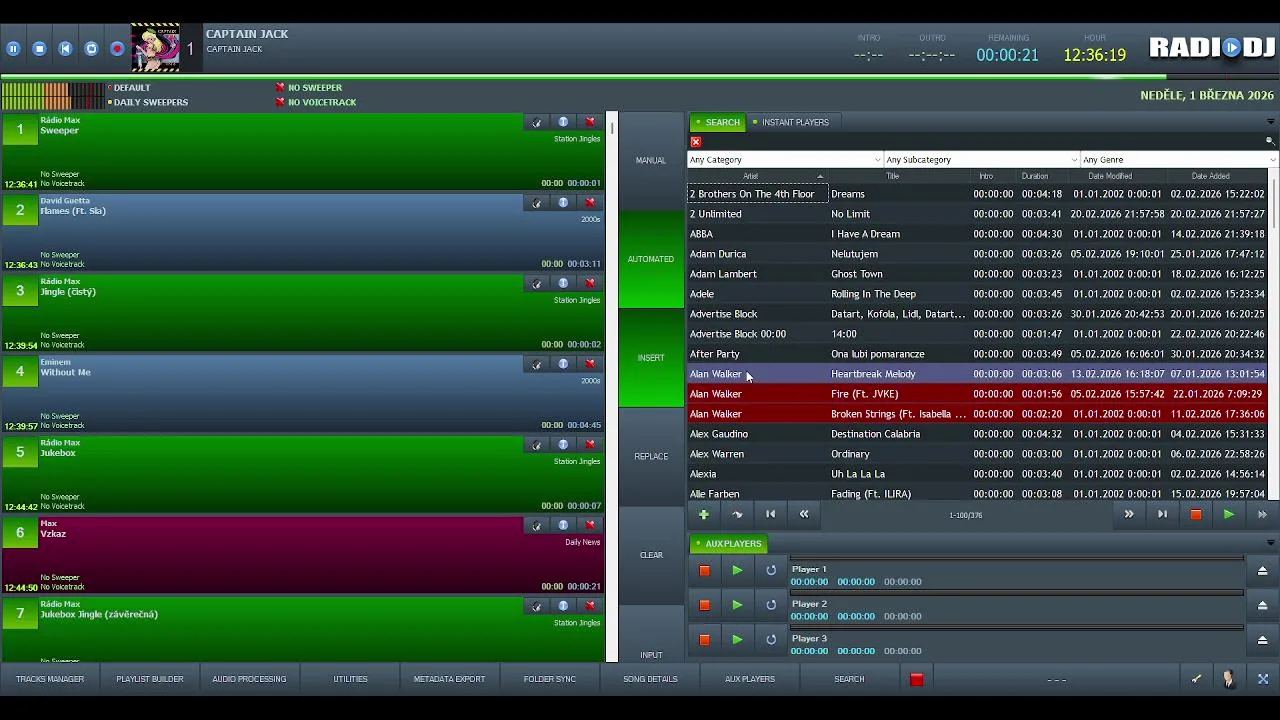Remove David Guetta Flames from the playlist
This screenshot has height=720, width=1280.
click(590, 203)
